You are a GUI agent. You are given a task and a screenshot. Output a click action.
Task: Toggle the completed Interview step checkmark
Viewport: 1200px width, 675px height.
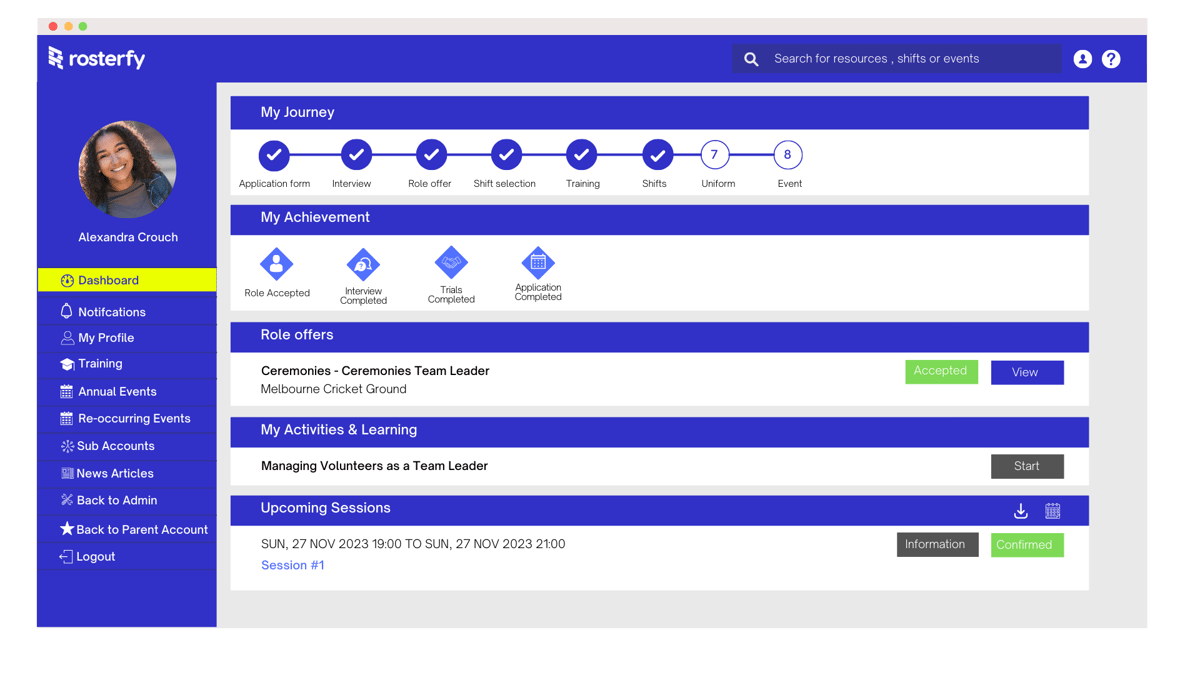pyautogui.click(x=355, y=154)
